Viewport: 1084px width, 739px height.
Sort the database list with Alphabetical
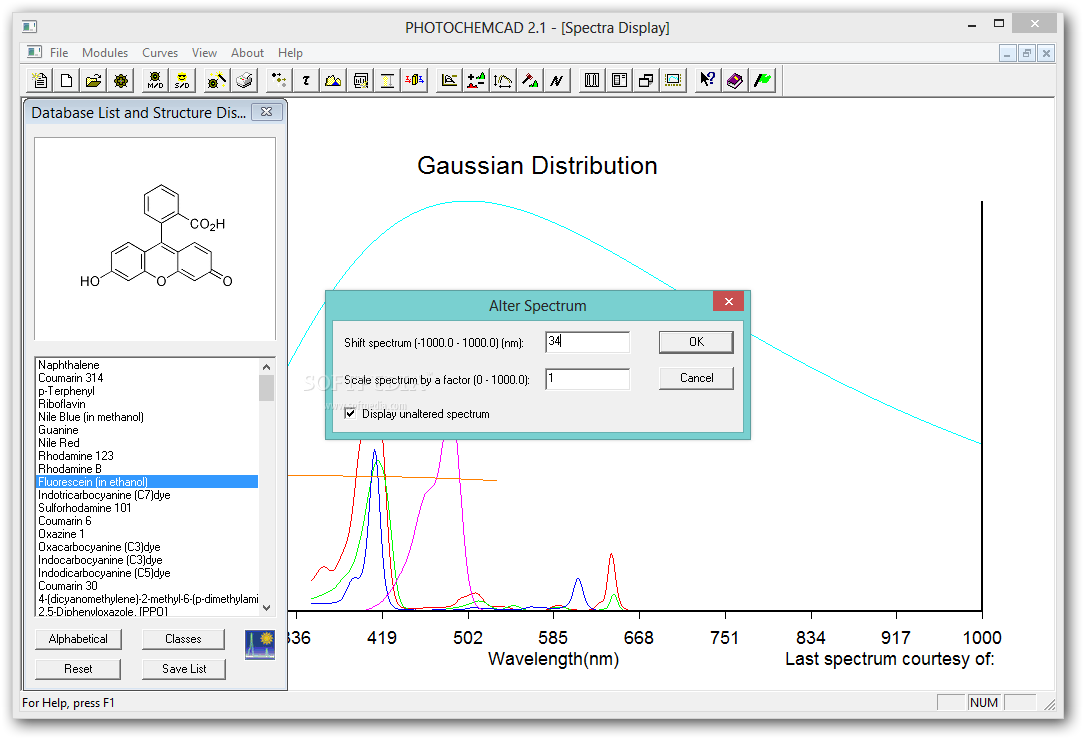tap(78, 639)
